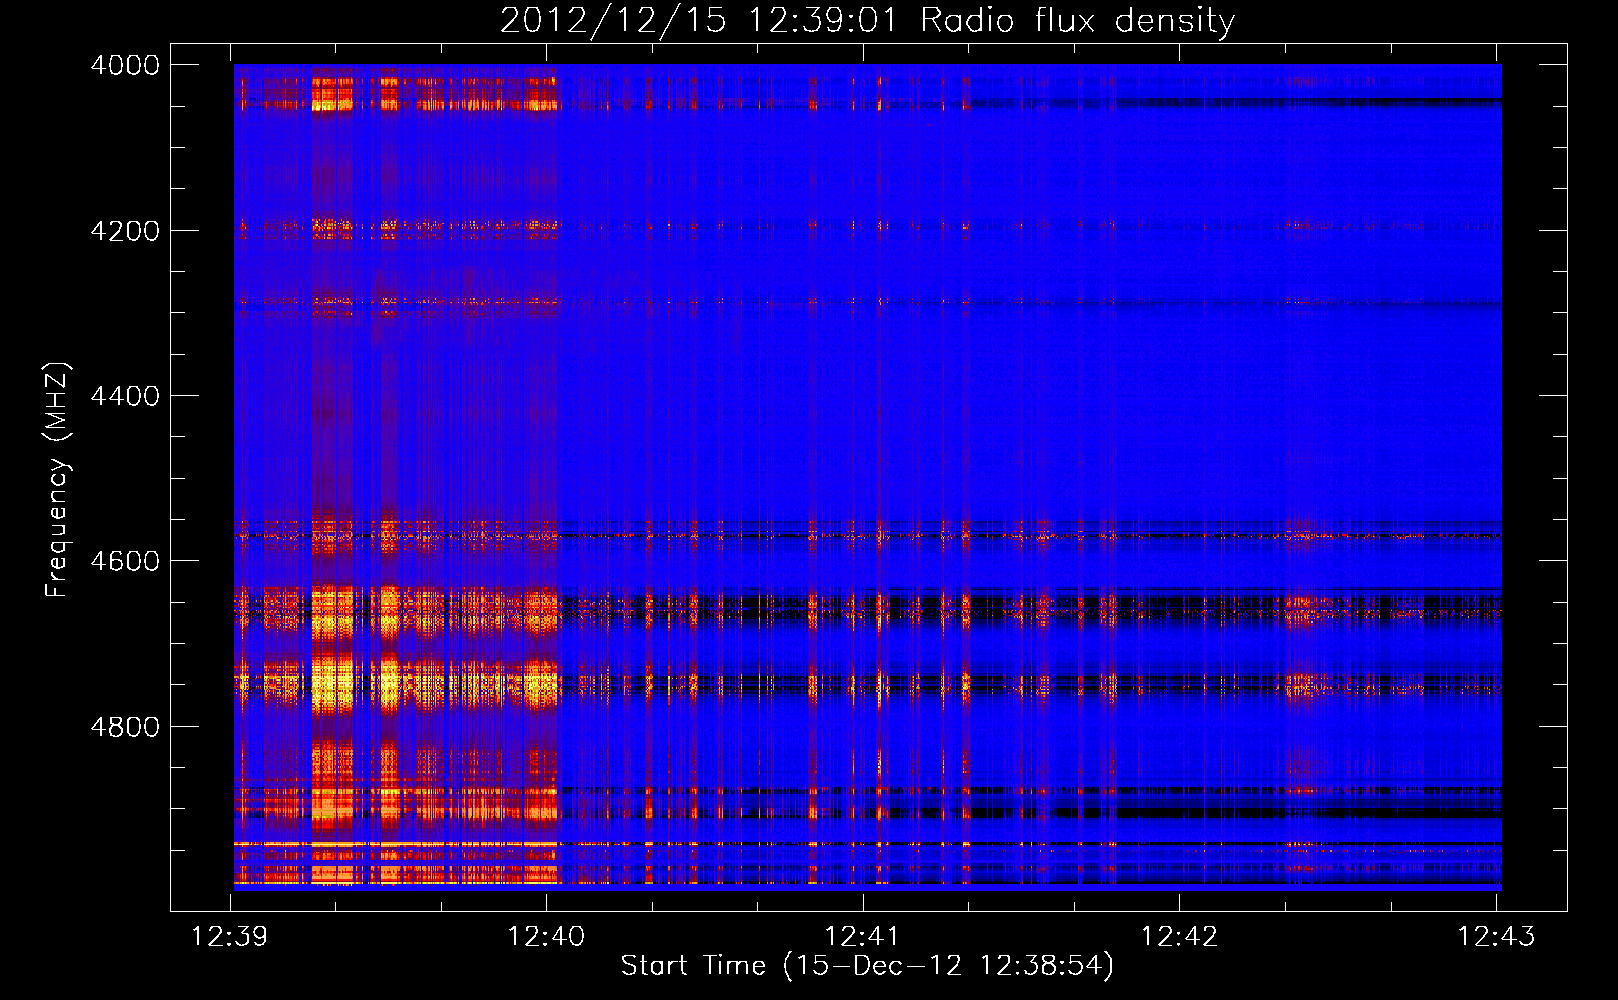This screenshot has height=1000, width=1618.
Task: Click the 12:40 time tick label
Action: coord(546,936)
